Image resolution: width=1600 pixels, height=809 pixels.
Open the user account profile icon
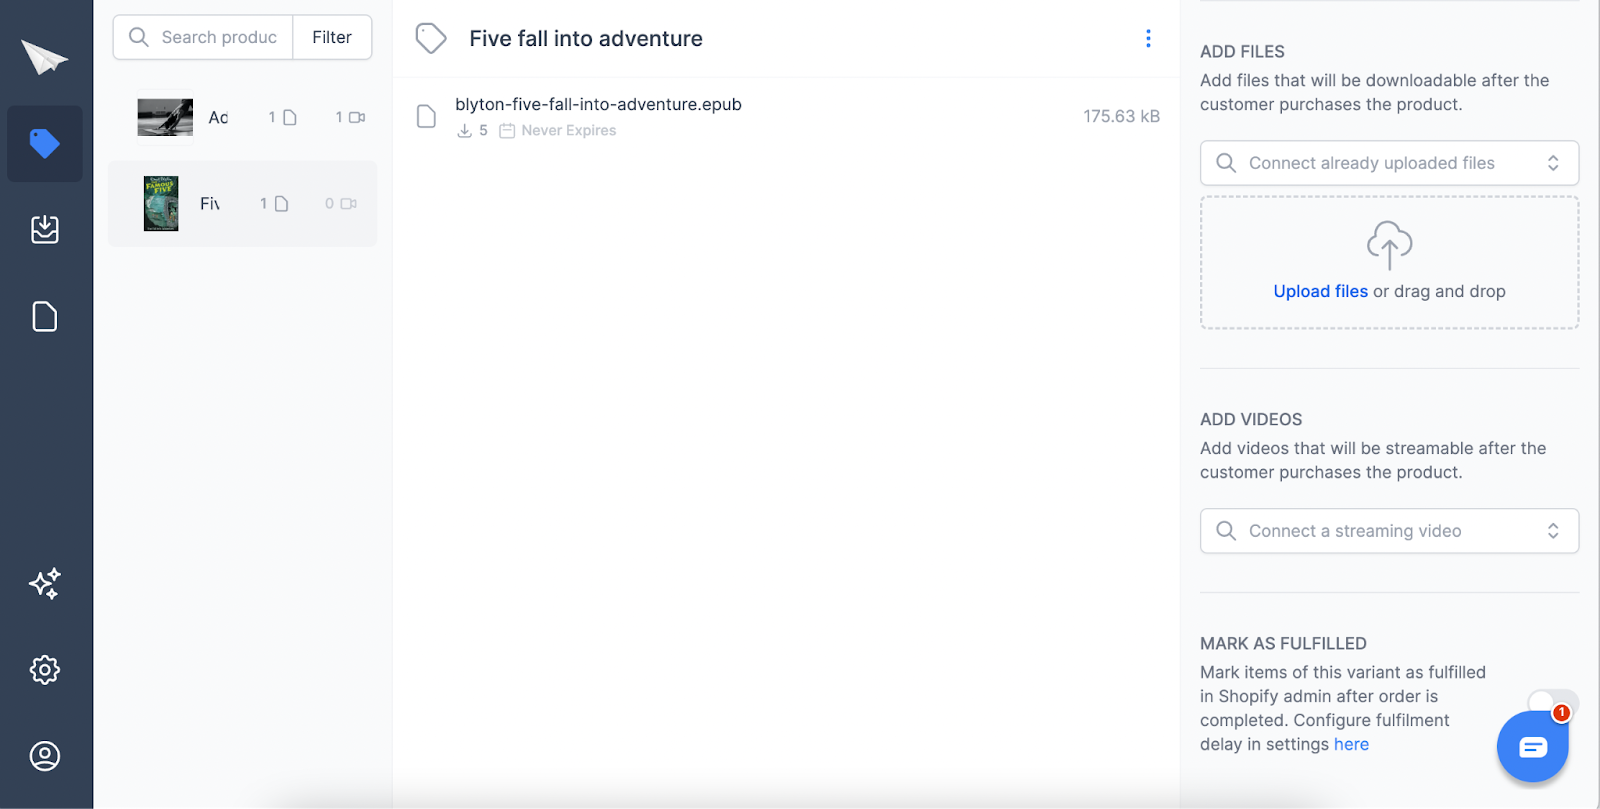tap(45, 756)
